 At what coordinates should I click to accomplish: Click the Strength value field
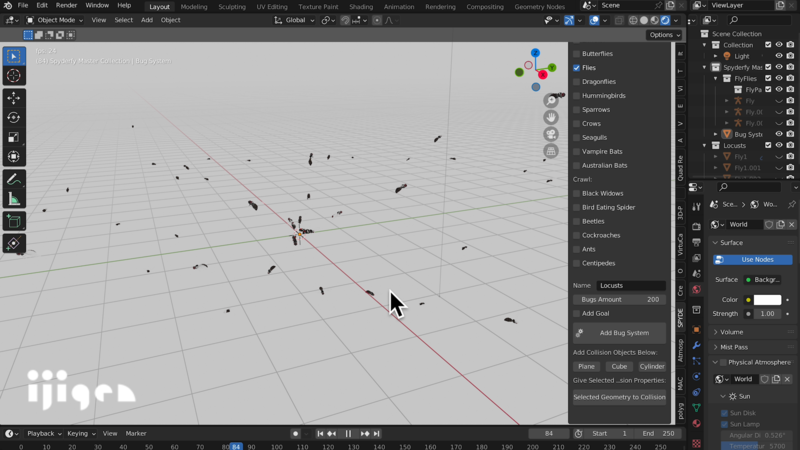click(767, 314)
